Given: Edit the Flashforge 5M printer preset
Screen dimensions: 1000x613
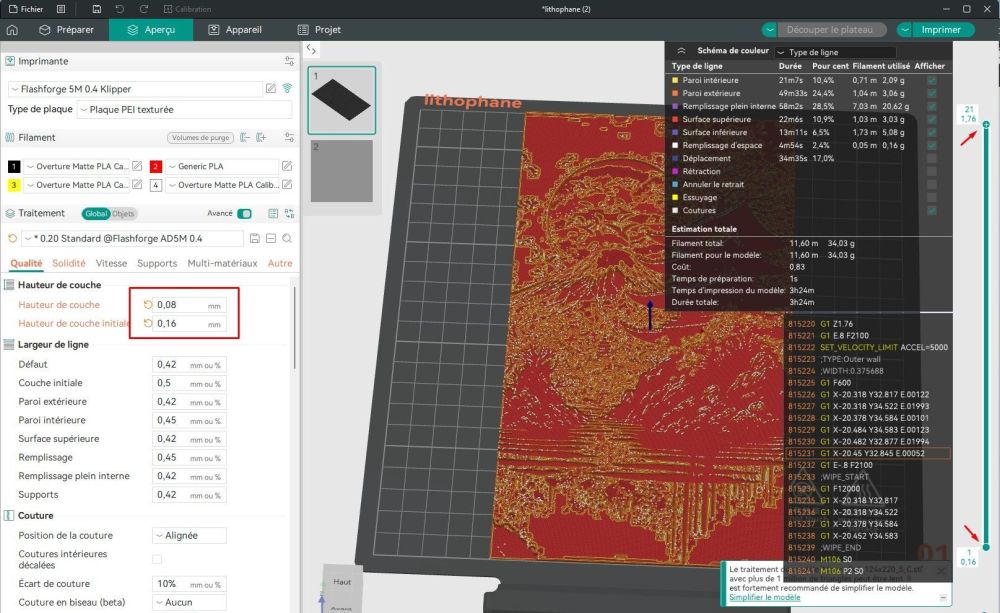Looking at the screenshot, I should coord(270,88).
